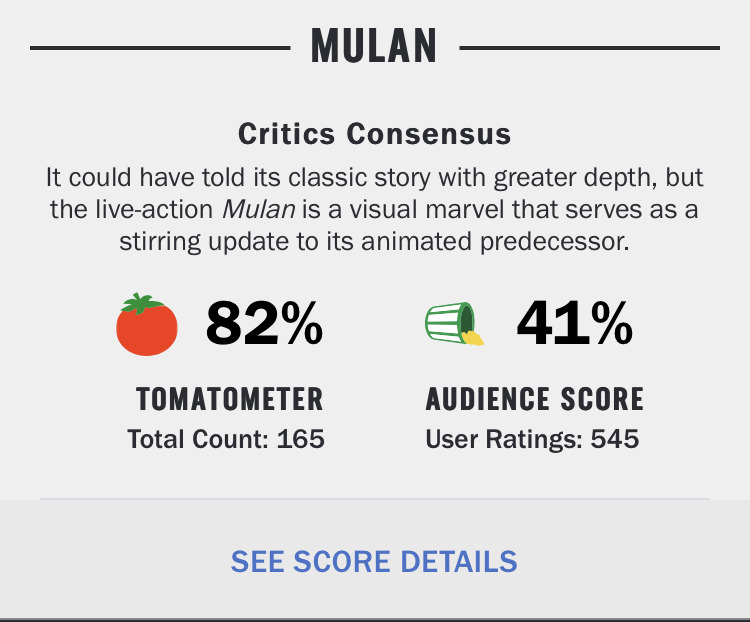Select the AUDIENCE SCORE label
Image resolution: width=750 pixels, height=622 pixels.
[x=535, y=399]
